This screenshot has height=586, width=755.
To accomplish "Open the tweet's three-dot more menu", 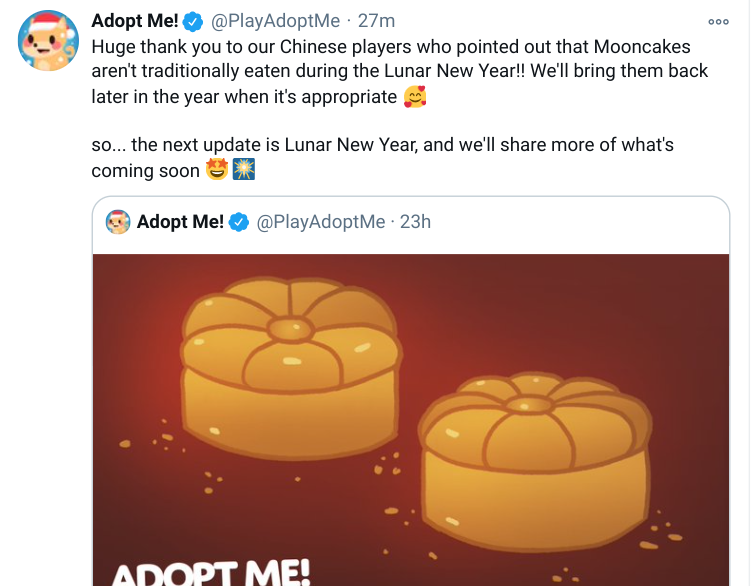I will point(718,21).
